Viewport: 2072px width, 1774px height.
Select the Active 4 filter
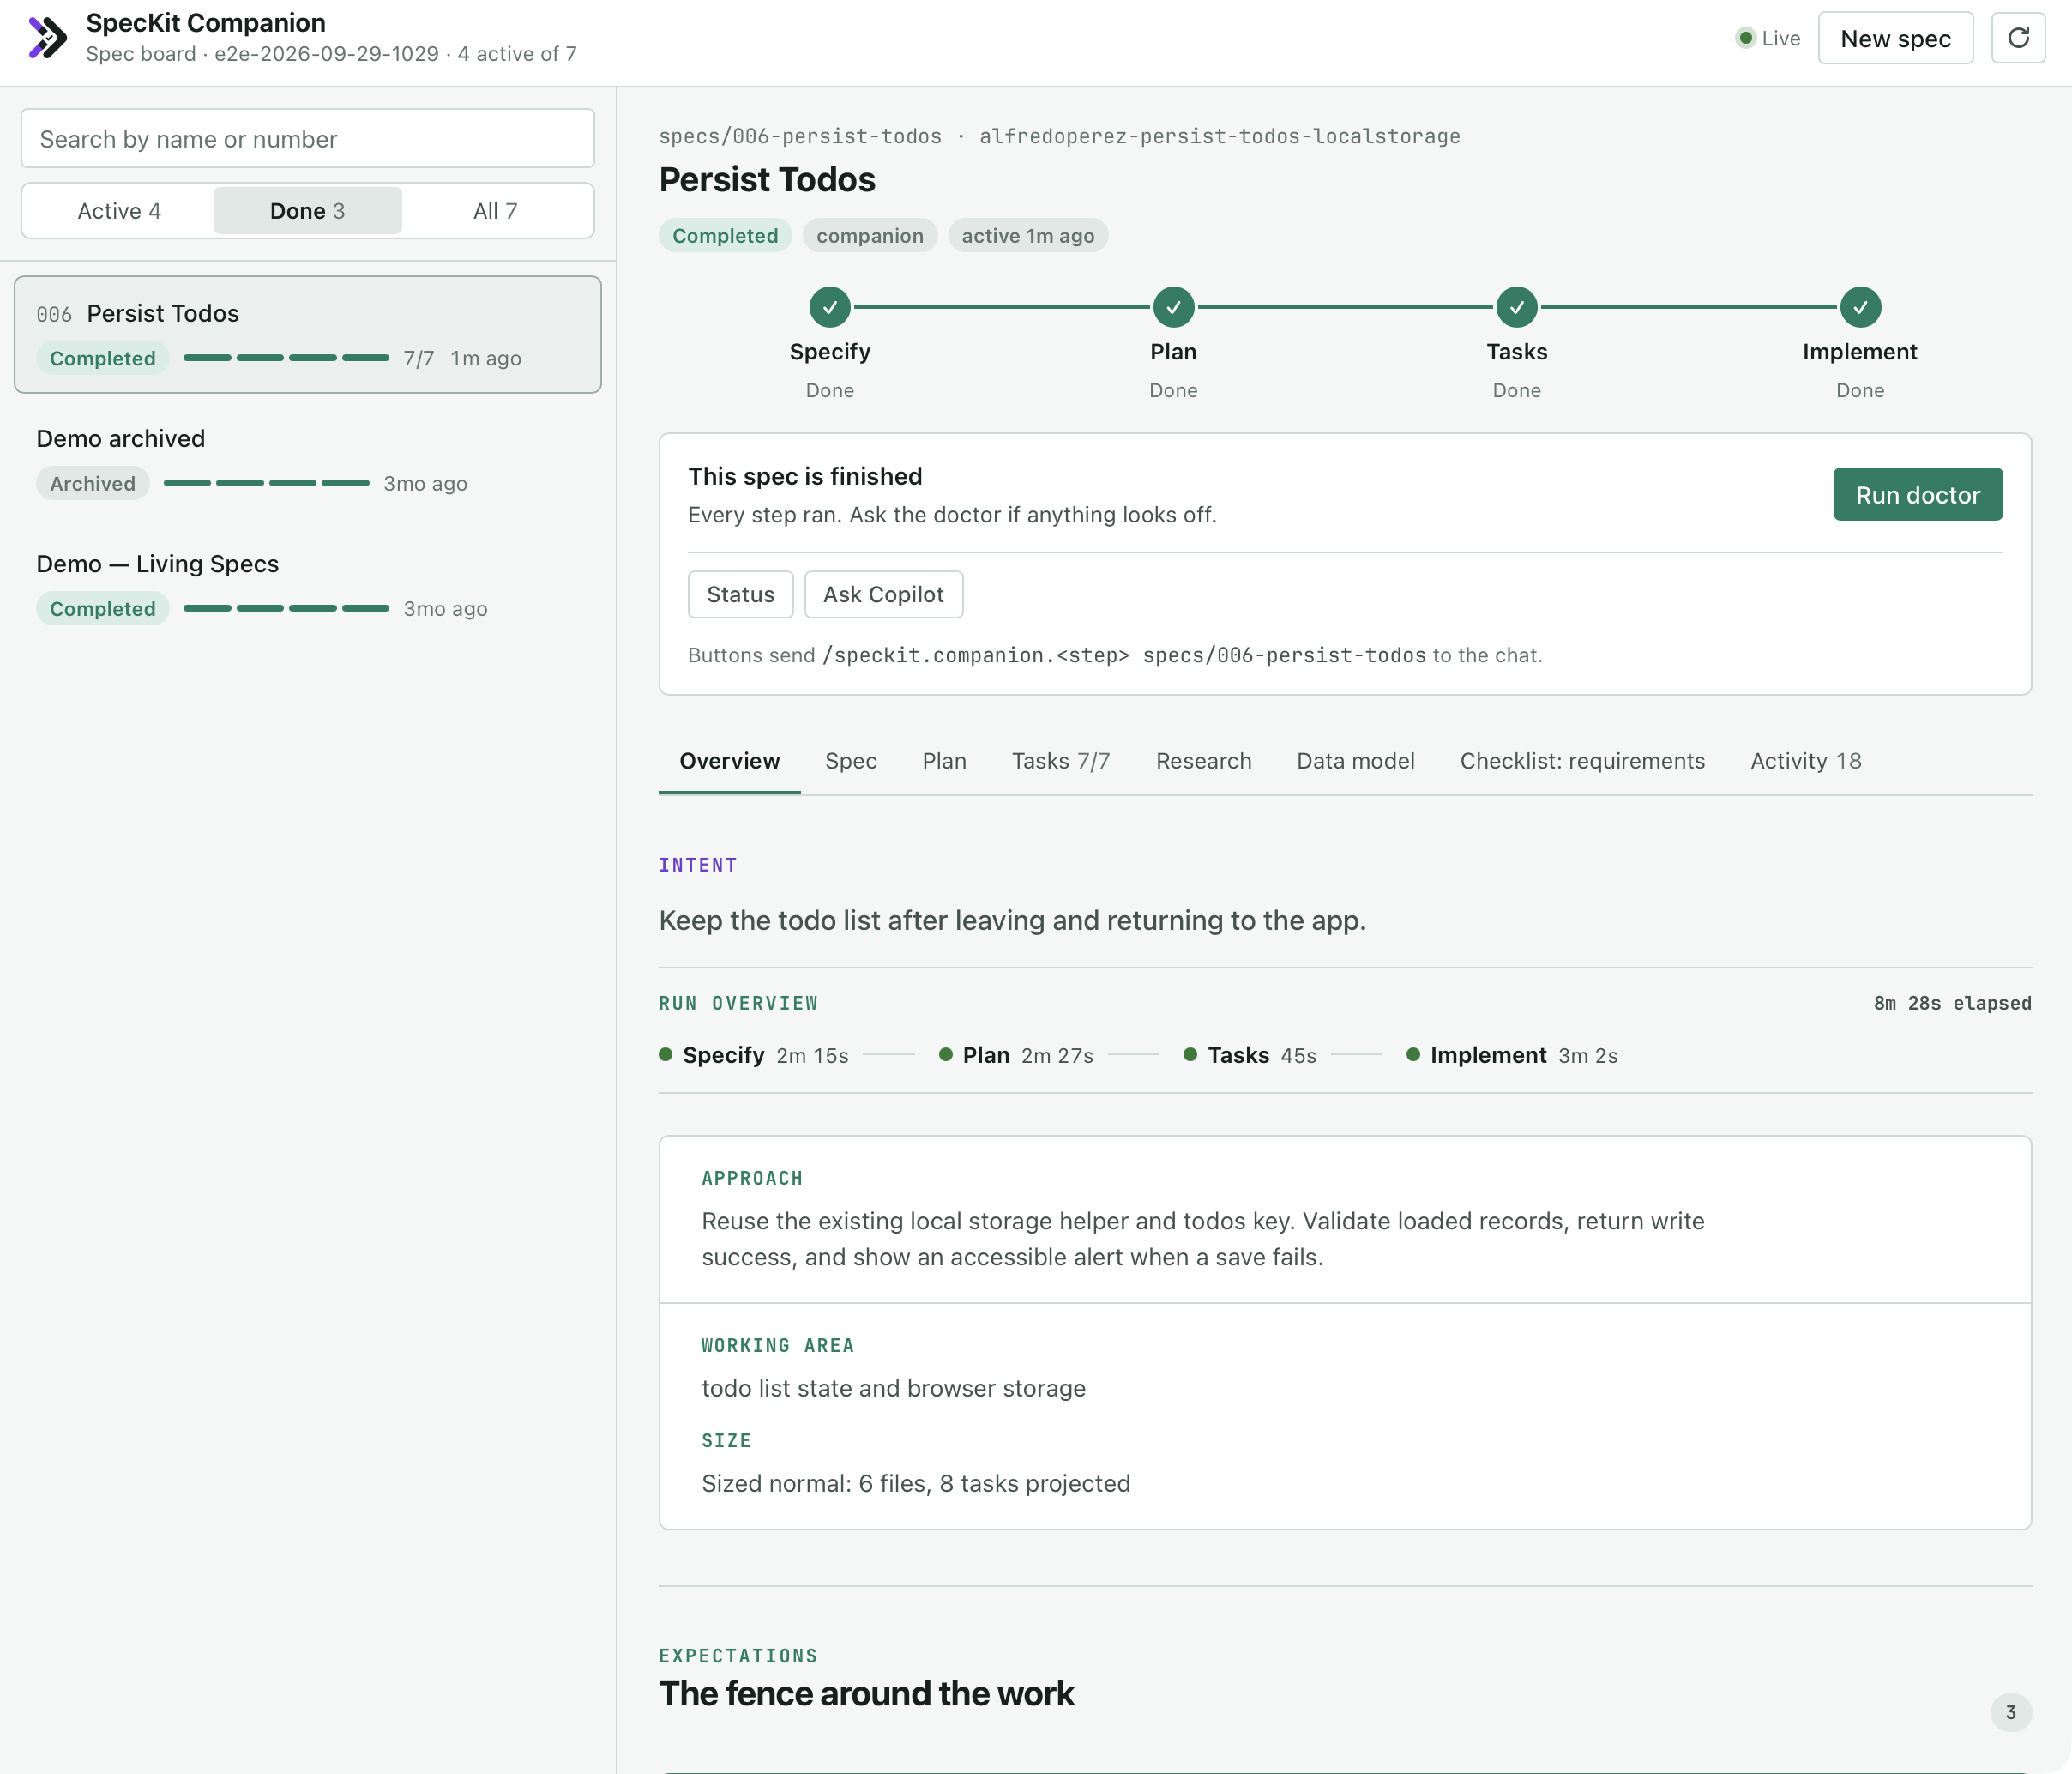(x=119, y=211)
